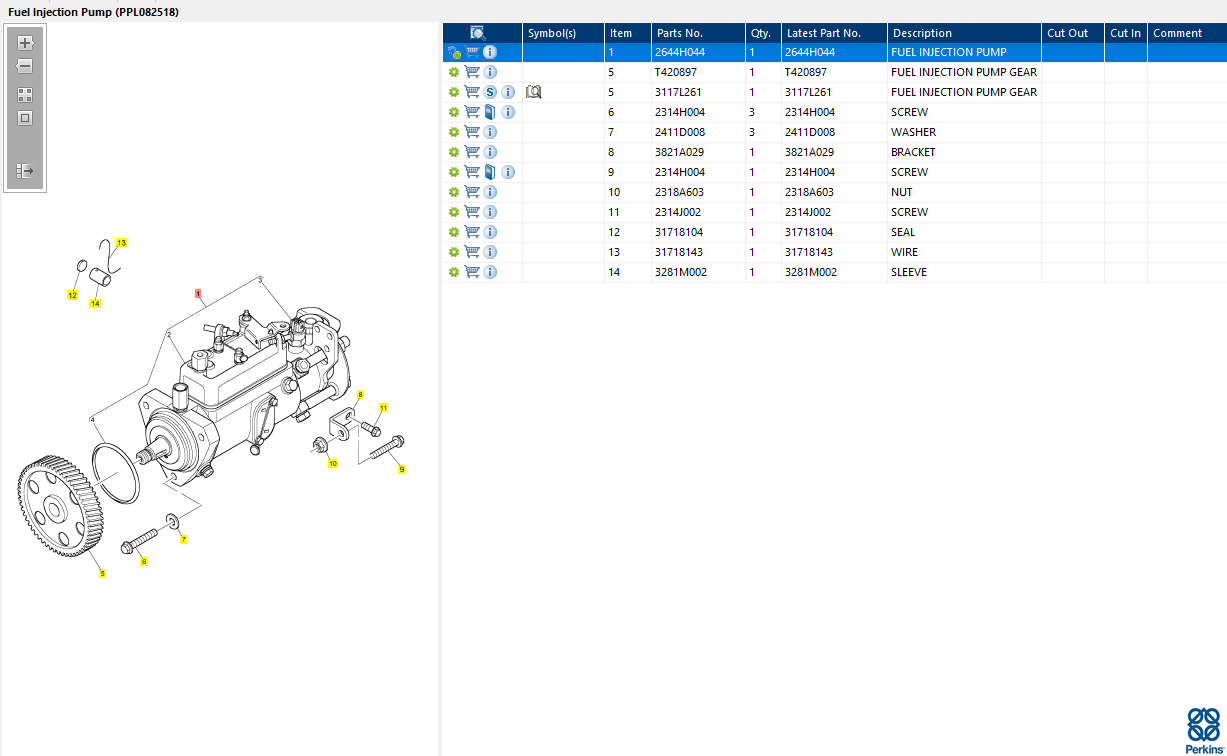The height and width of the screenshot is (756, 1227).
Task: Click the book magnifier symbol for 3117L261
Action: pyautogui.click(x=533, y=92)
